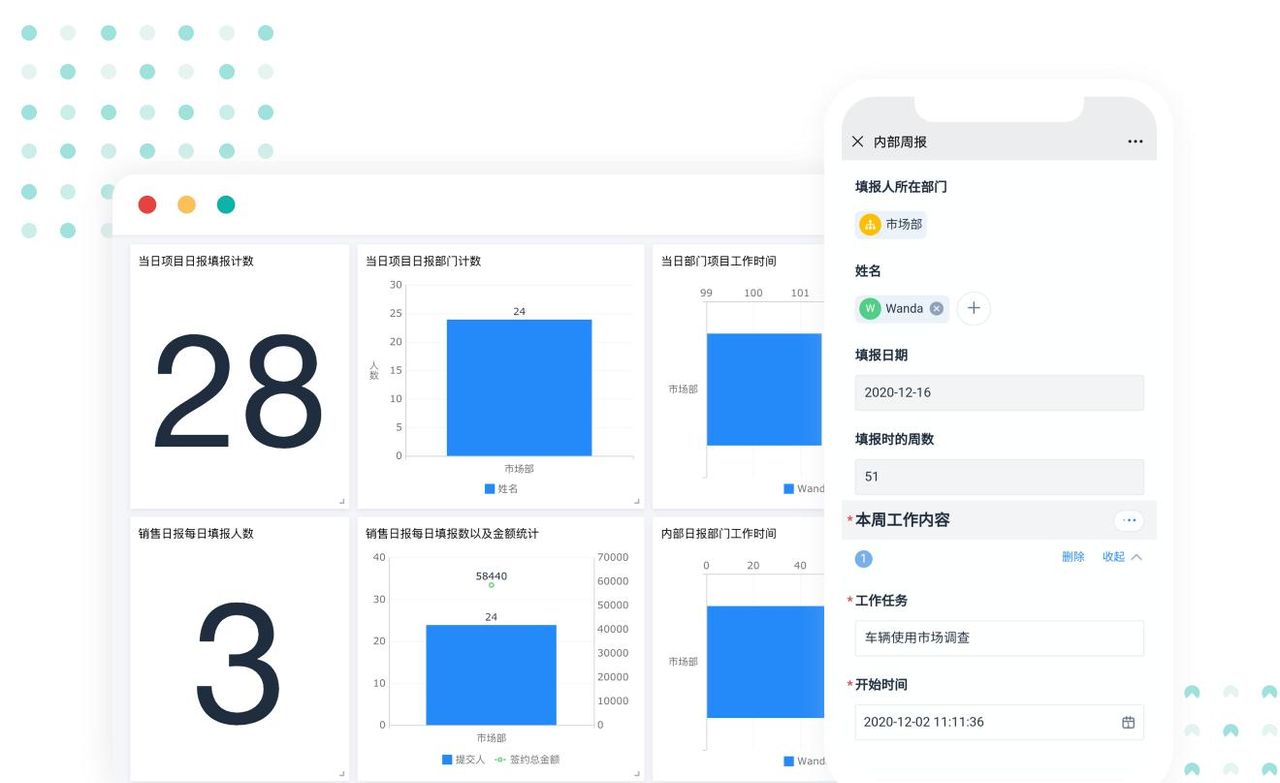Toggle Wanda legend in 当日部门项目工作时间 chart
This screenshot has width=1280, height=783.
(x=804, y=489)
